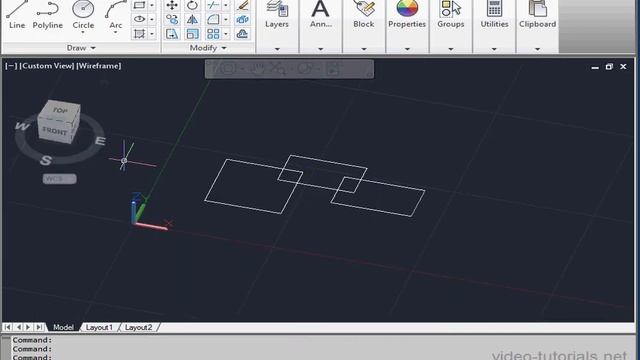Open the Array tool flyout arrow
The image size is (640, 360).
tap(226, 33)
